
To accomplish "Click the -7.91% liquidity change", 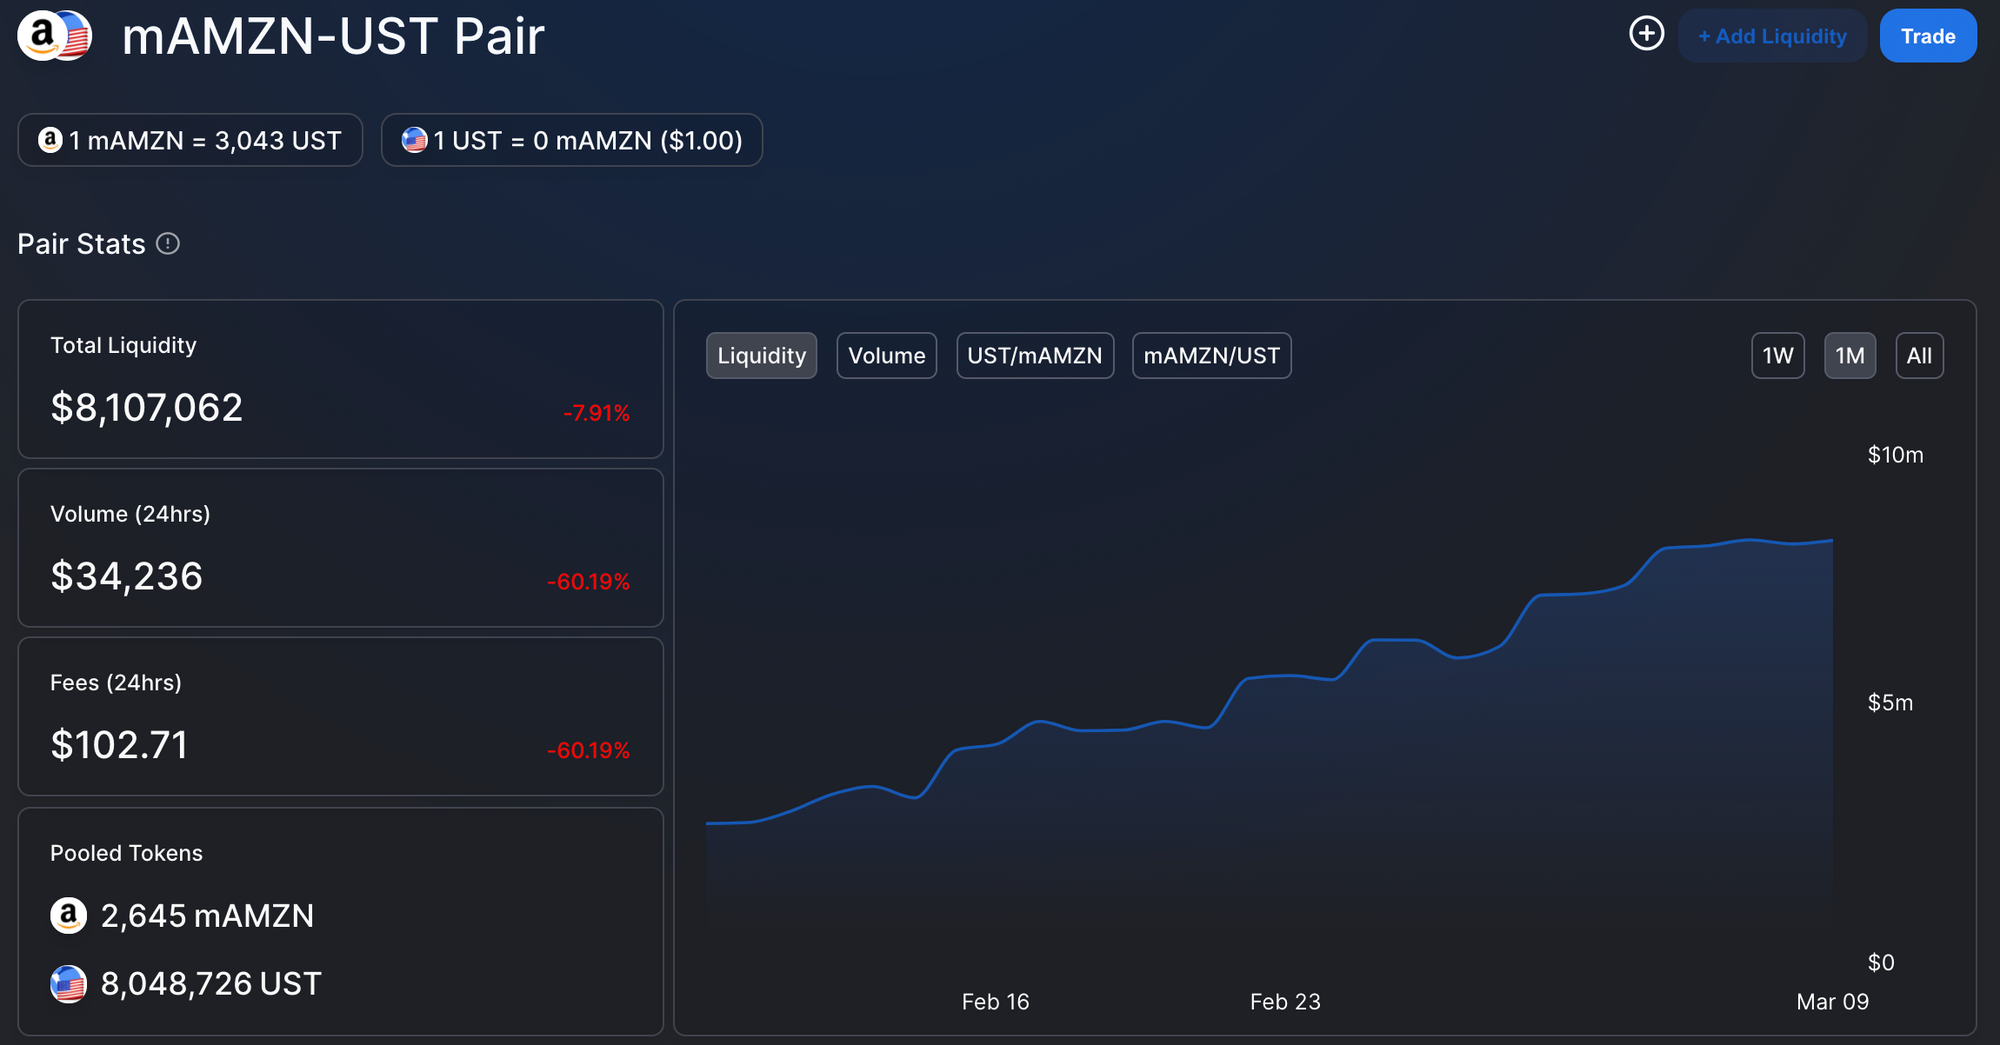I will pos(596,413).
